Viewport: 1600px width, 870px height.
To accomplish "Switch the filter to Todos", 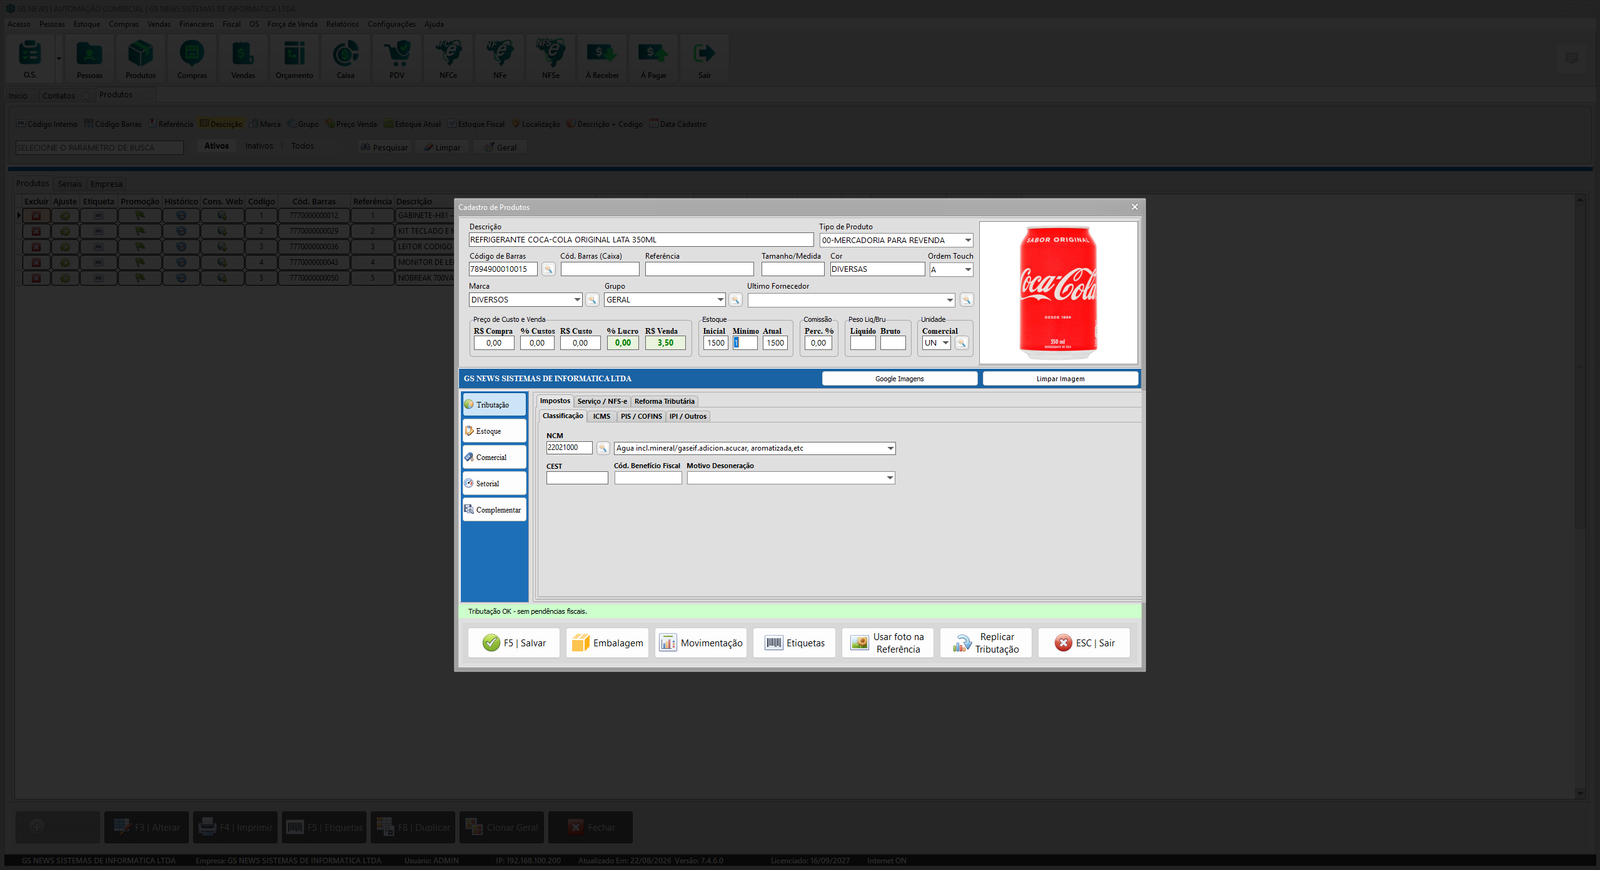I will tap(302, 146).
